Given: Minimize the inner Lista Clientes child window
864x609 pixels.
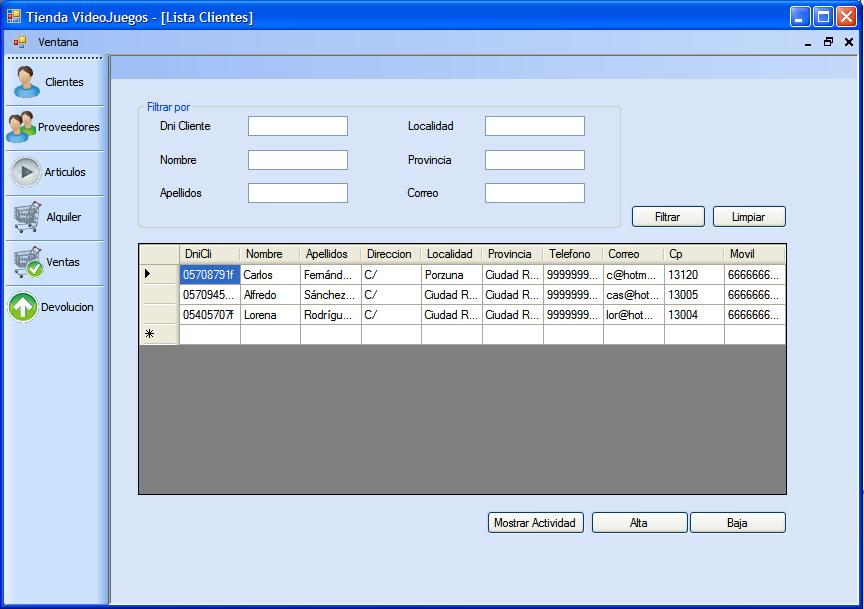Looking at the screenshot, I should (808, 42).
